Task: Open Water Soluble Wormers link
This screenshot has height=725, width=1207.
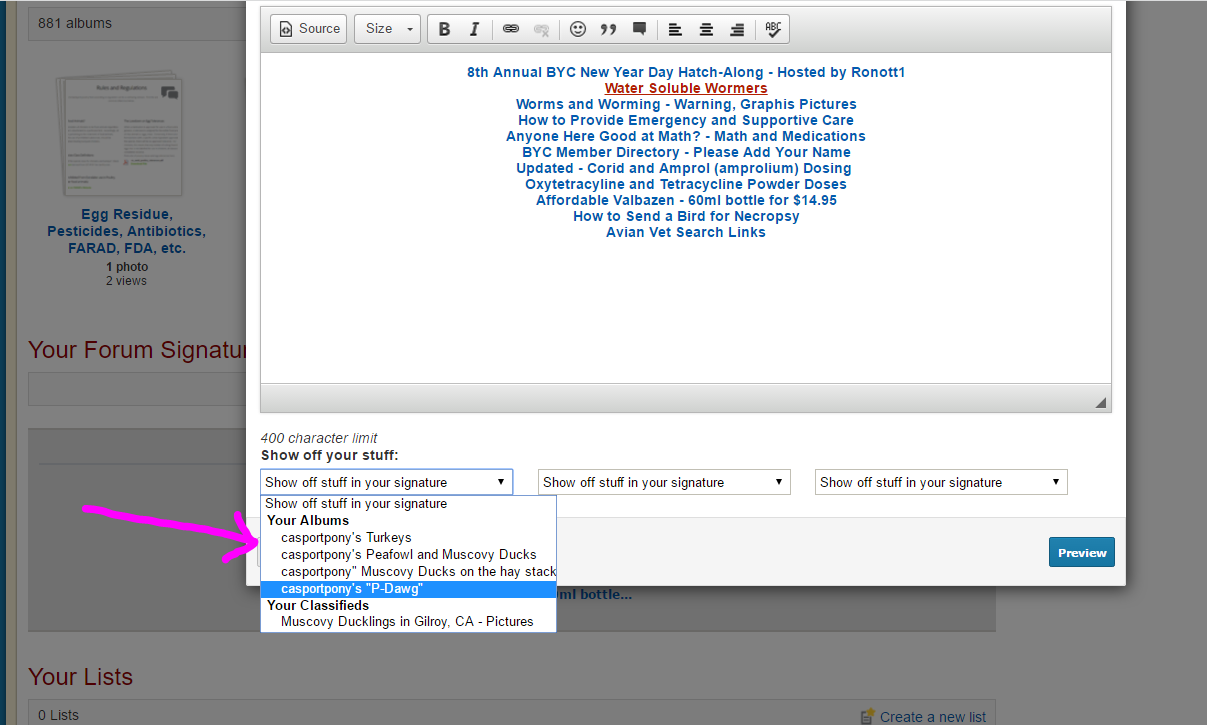Action: click(x=686, y=88)
